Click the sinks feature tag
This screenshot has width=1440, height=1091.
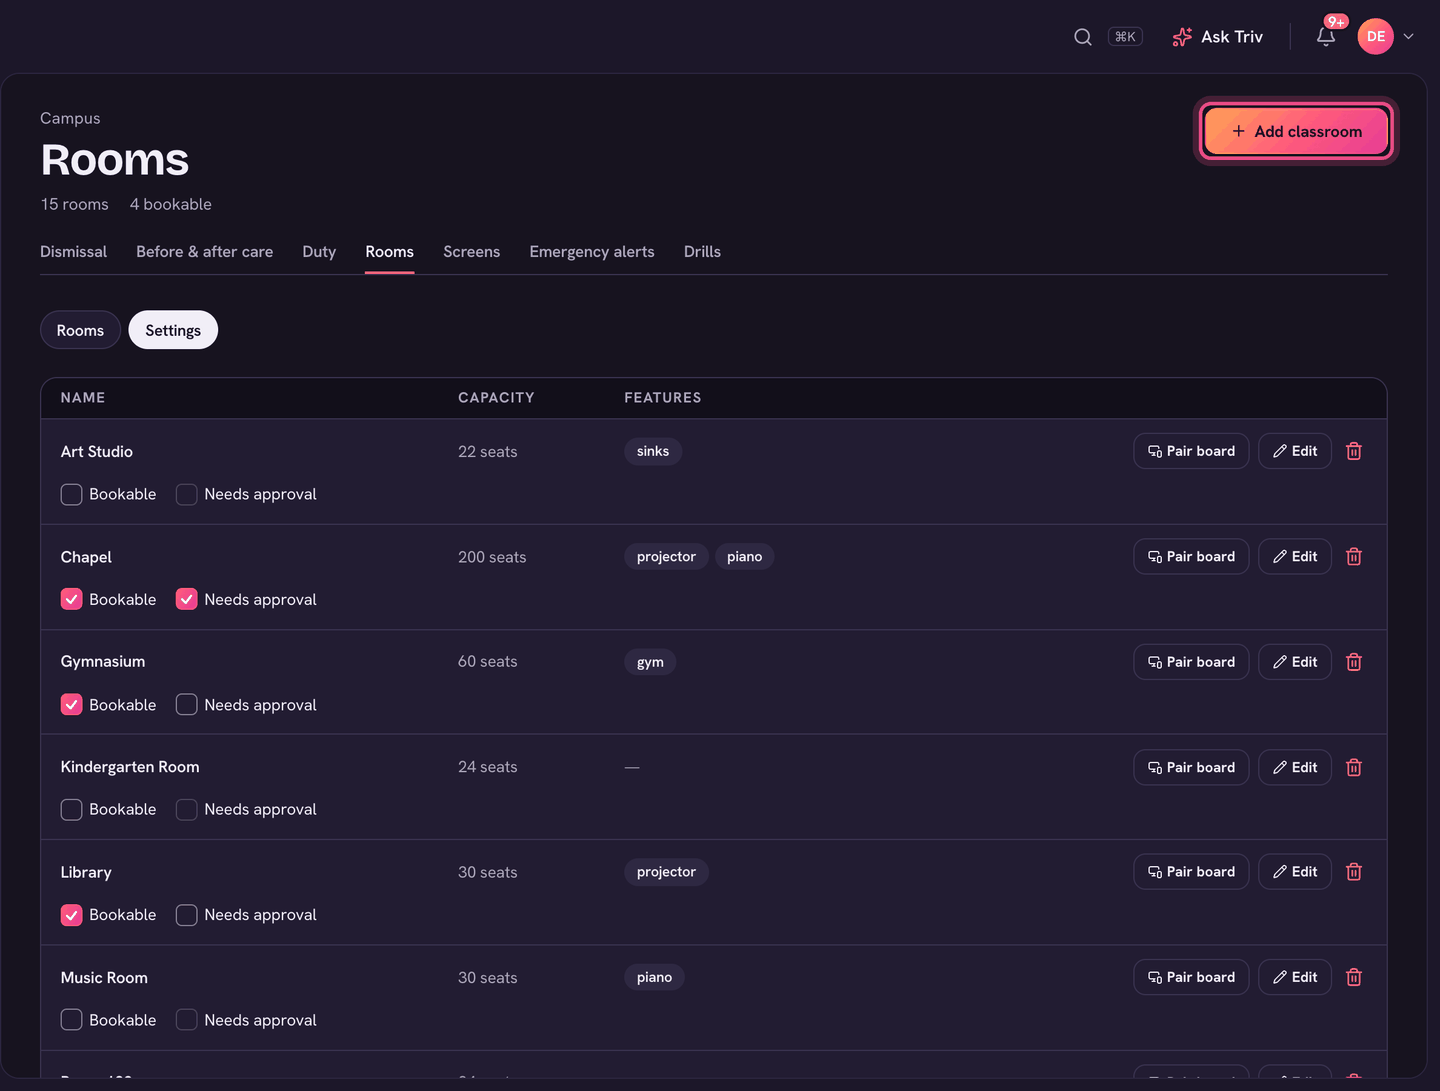point(653,451)
